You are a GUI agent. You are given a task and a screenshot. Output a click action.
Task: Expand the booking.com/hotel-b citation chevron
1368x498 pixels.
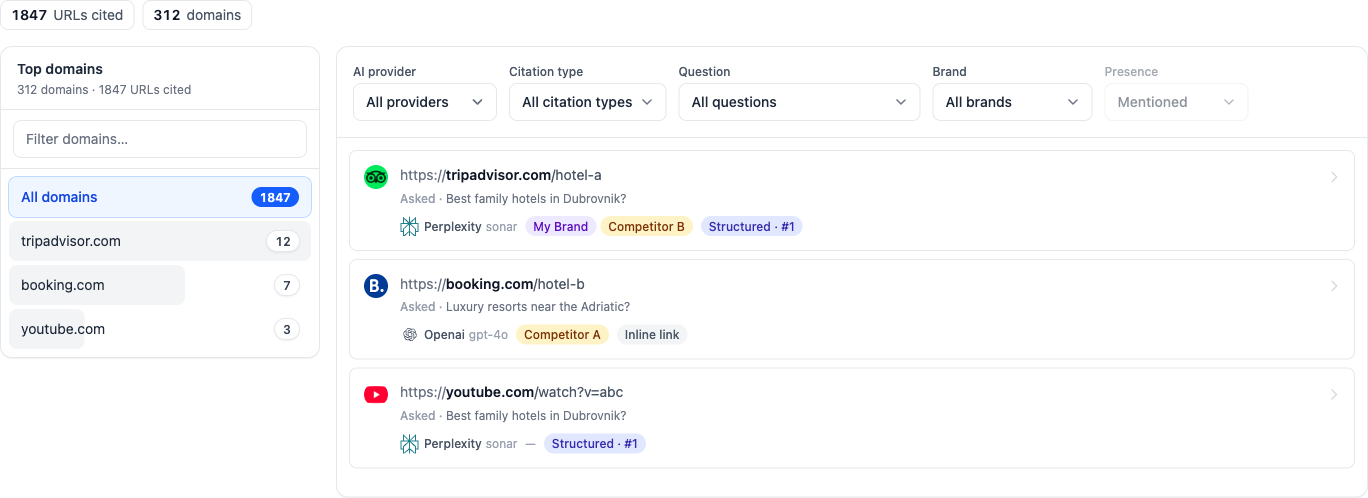coord(1334,286)
